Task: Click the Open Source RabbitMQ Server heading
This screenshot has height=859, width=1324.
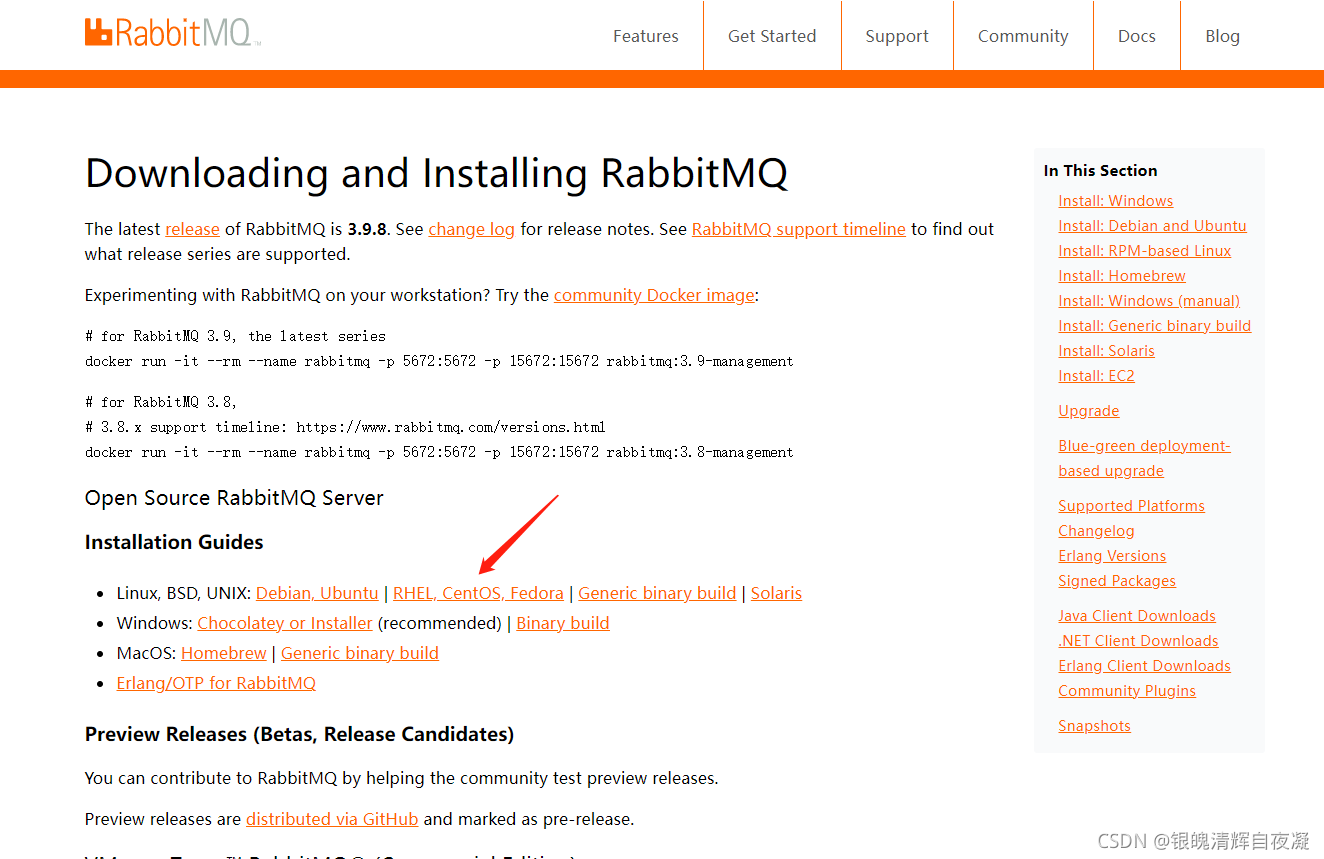Action: (x=234, y=498)
